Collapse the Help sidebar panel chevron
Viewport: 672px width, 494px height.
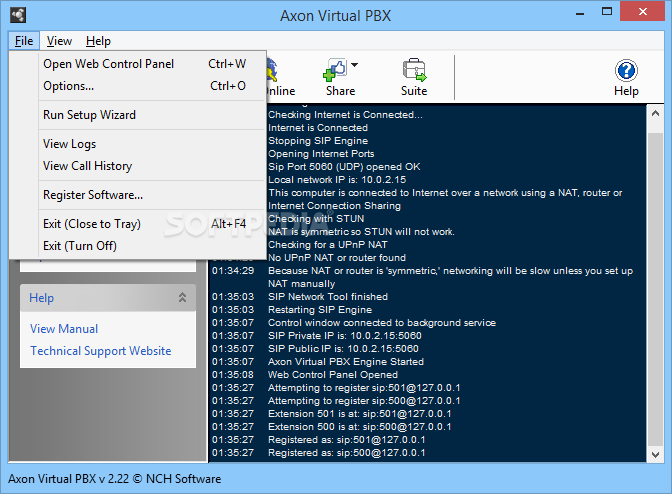click(183, 297)
